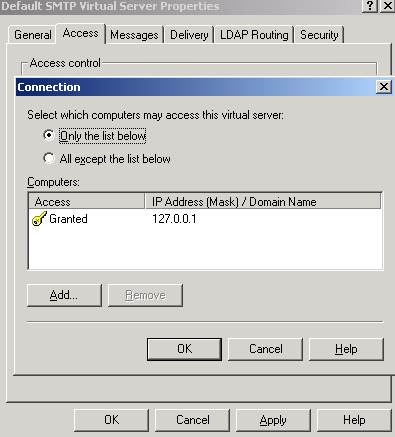Screen dimensions: 395x437
Task: Select the 127.0.0.1 address entry
Action: point(174,219)
